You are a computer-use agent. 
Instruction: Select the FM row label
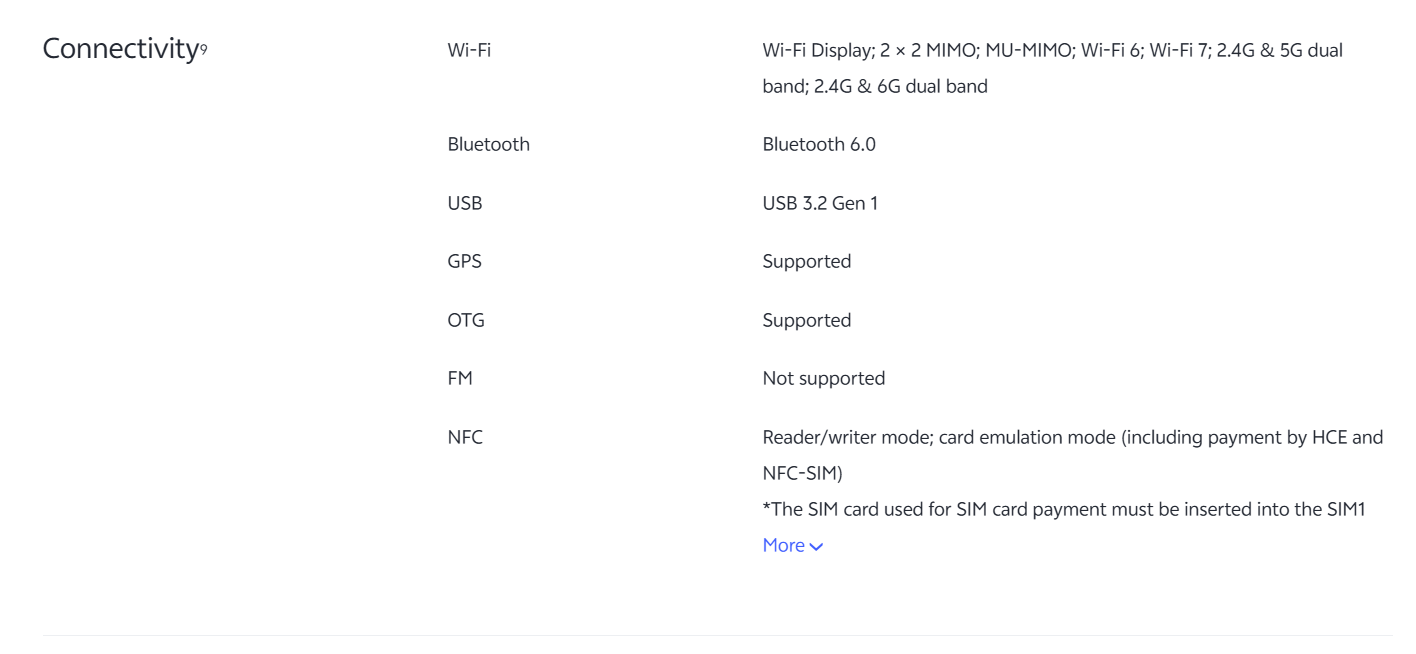coord(460,379)
